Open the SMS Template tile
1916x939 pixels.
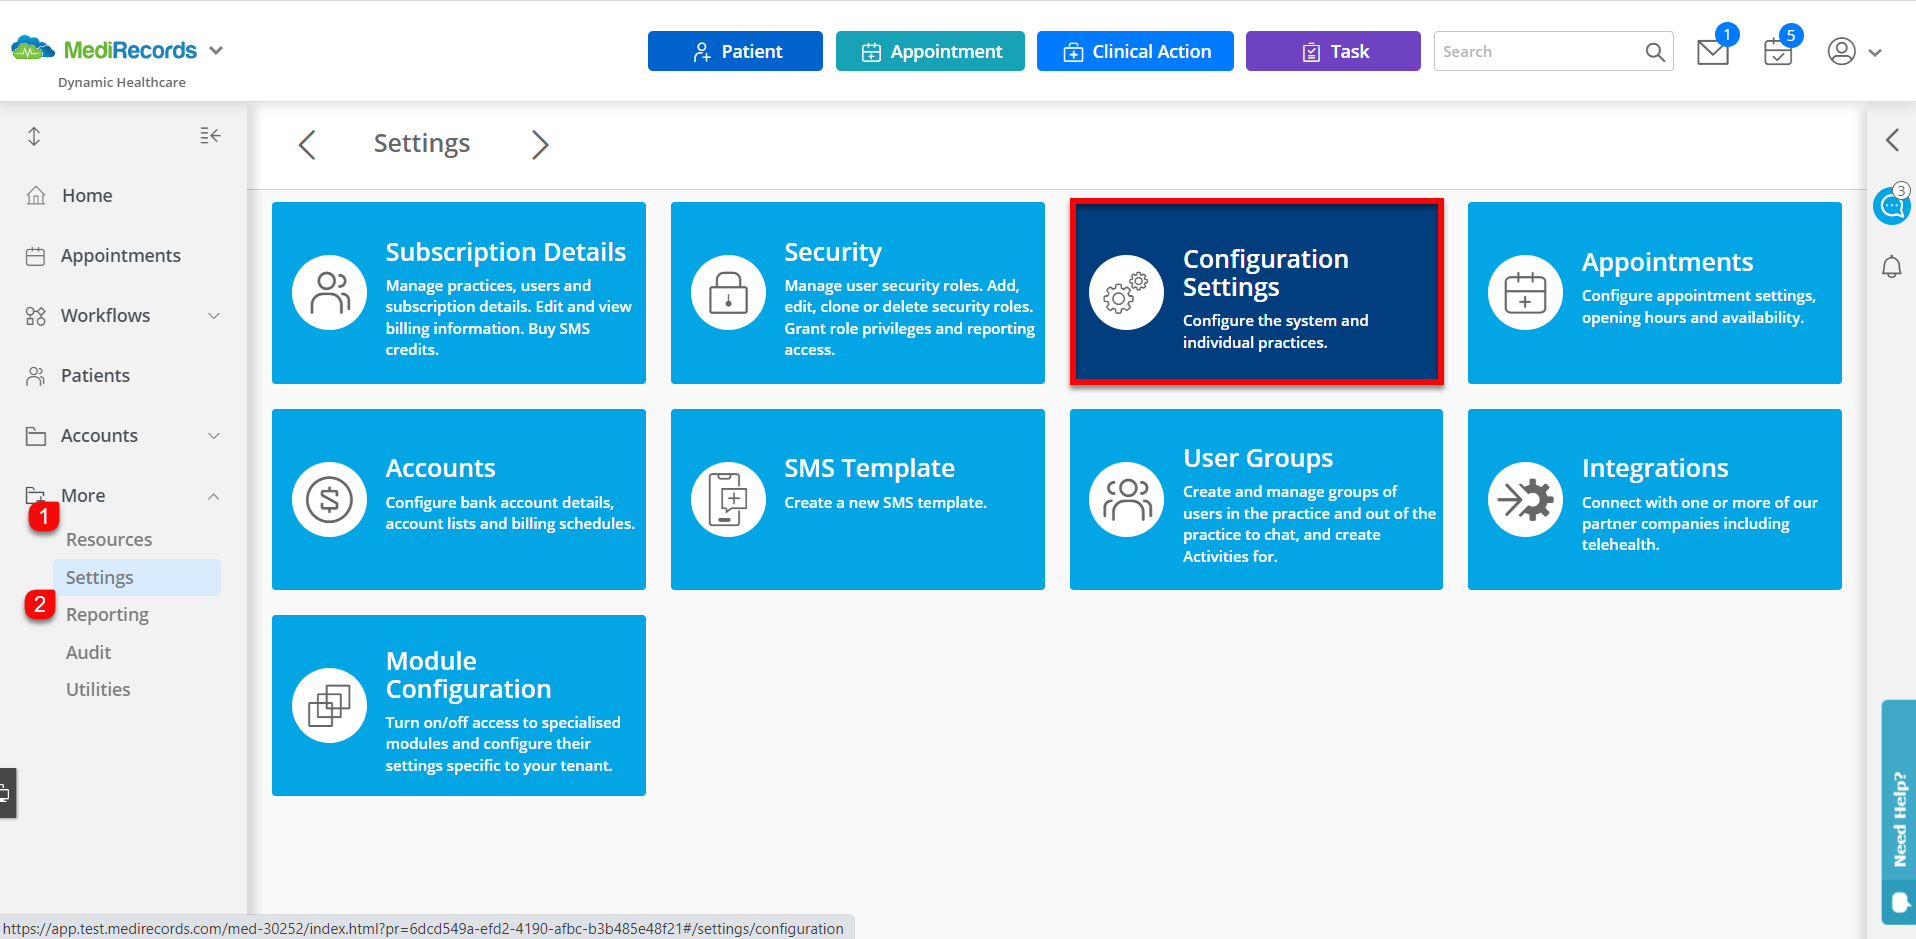point(858,499)
